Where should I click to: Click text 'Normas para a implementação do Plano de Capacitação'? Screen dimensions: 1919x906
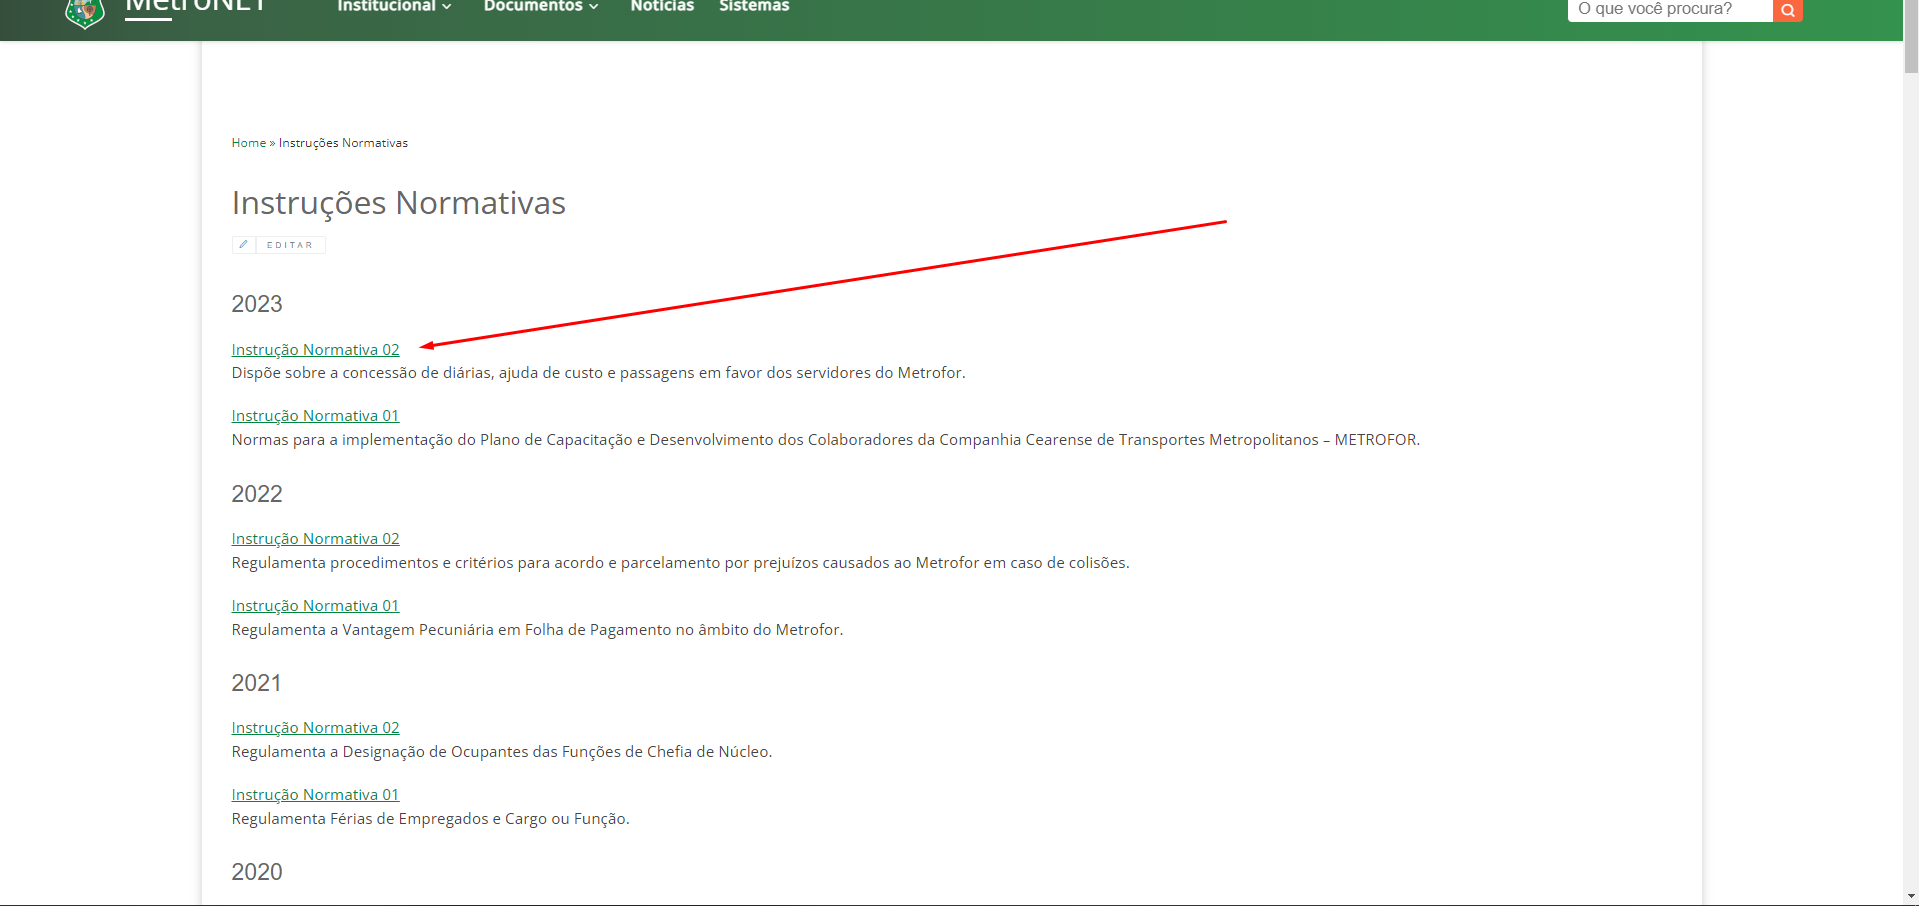click(x=432, y=440)
